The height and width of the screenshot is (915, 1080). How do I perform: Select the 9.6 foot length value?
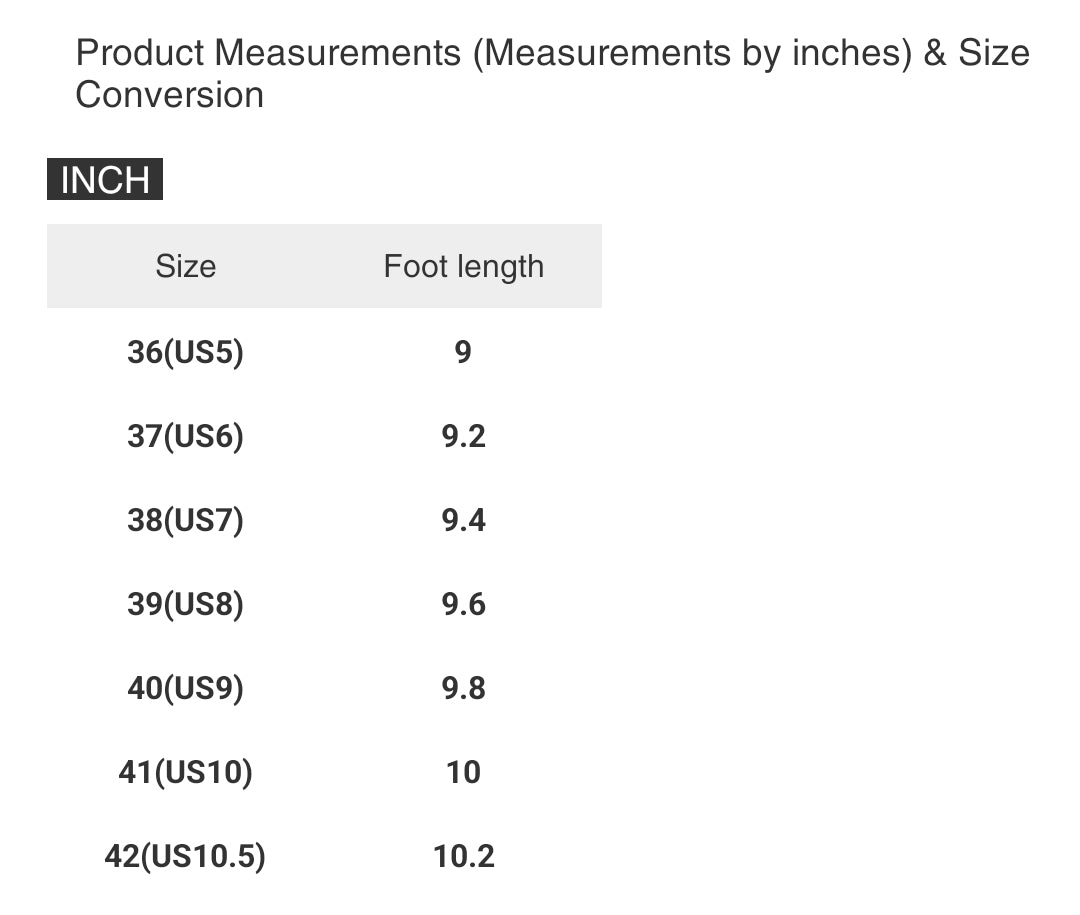pyautogui.click(x=463, y=604)
